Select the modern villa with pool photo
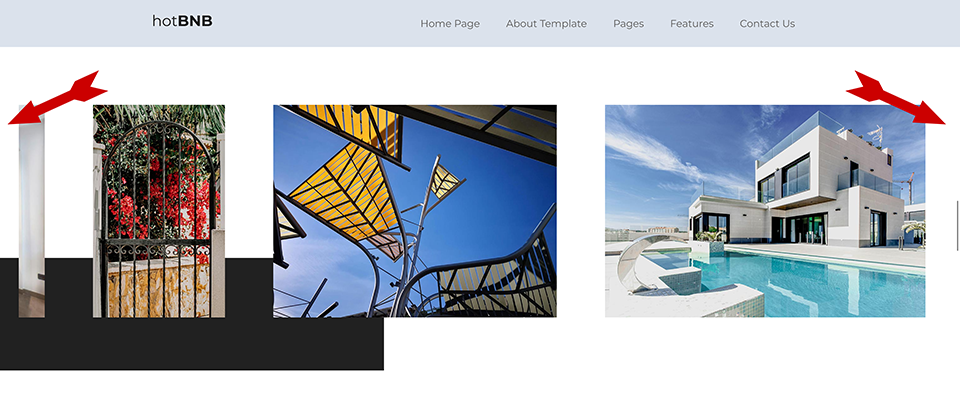The width and height of the screenshot is (960, 407). click(x=765, y=211)
